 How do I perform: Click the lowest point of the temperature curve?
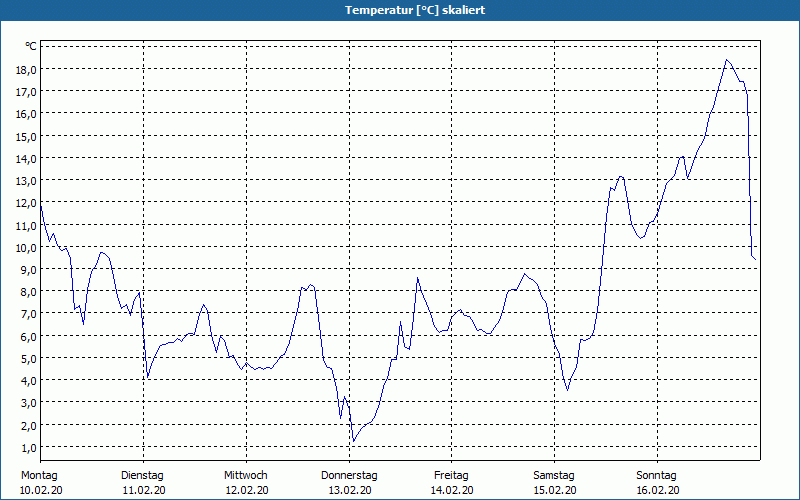[x=352, y=440]
